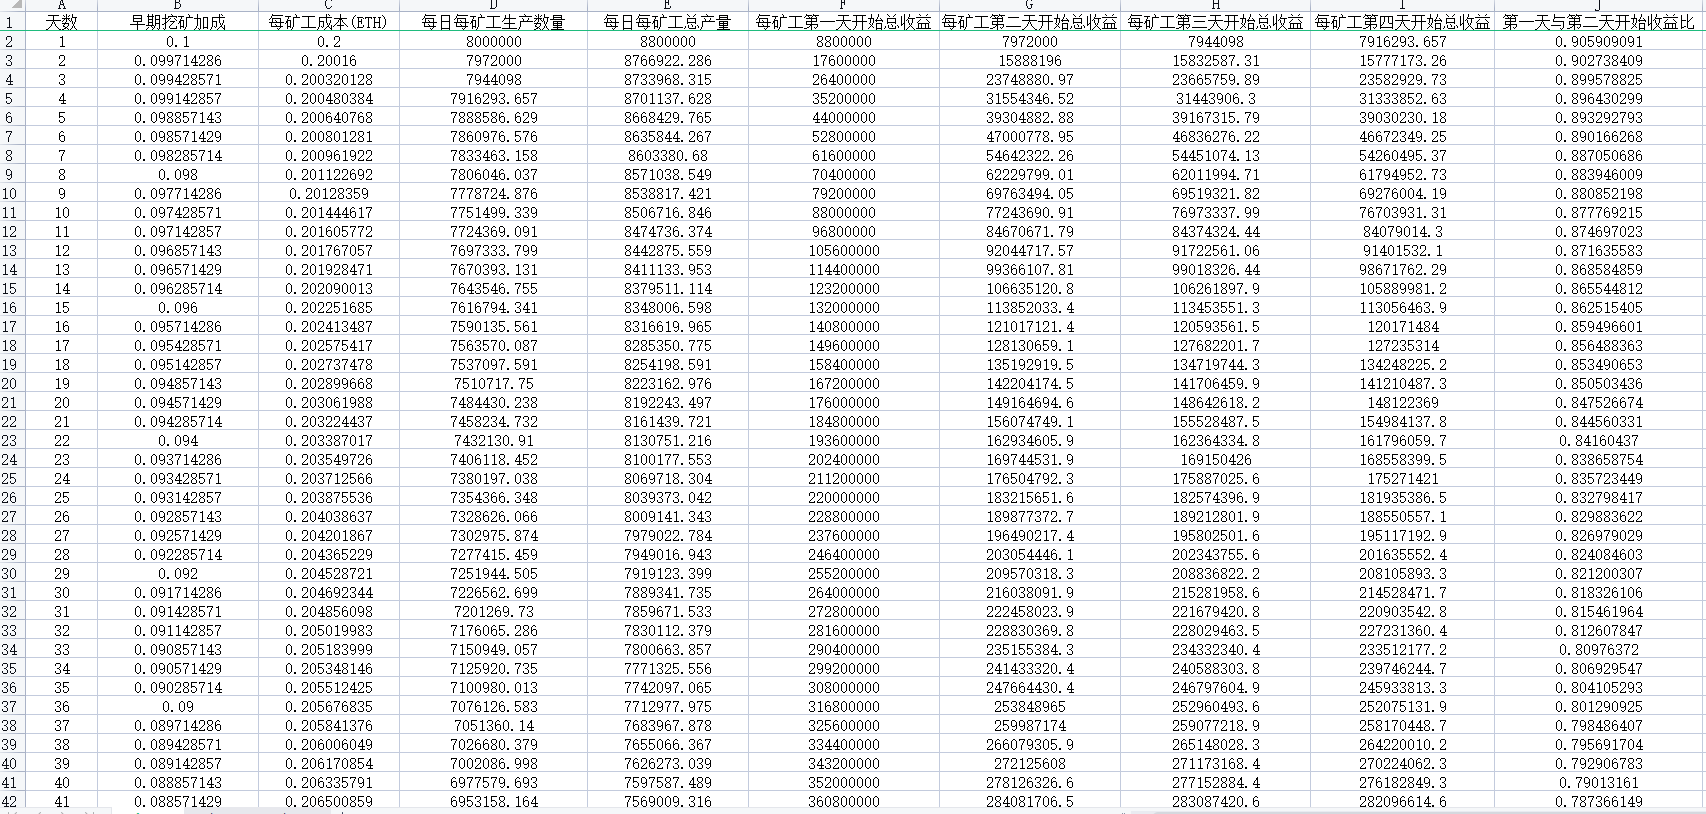Select cell with value 7510717.75
The image size is (1706, 814).
[x=493, y=383]
